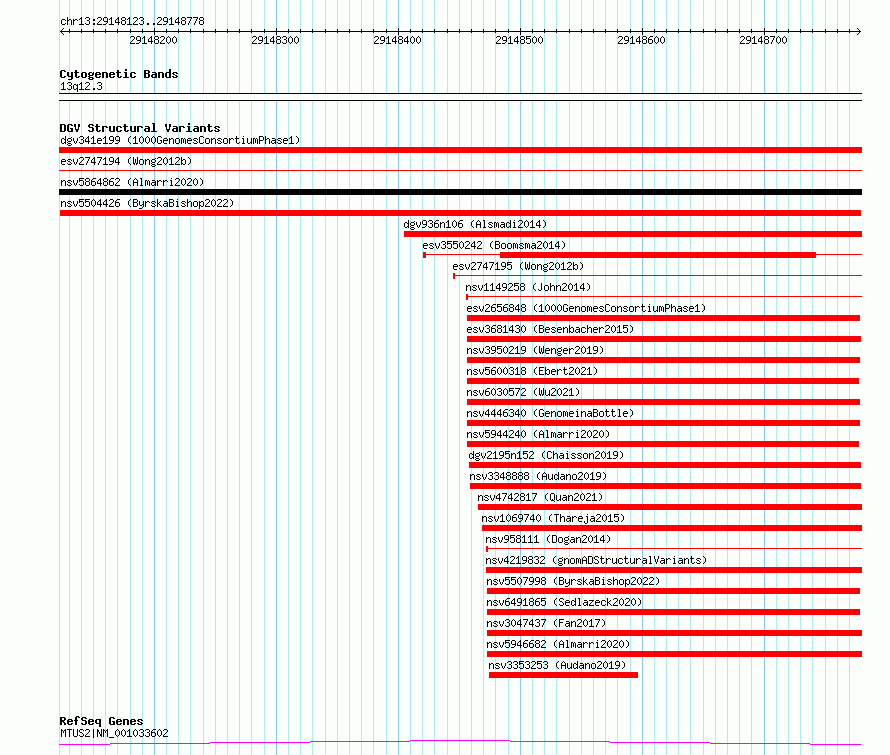890x755 pixels.
Task: Select the esv2747194 (Wong2012b) variant label
Action: pos(126,161)
